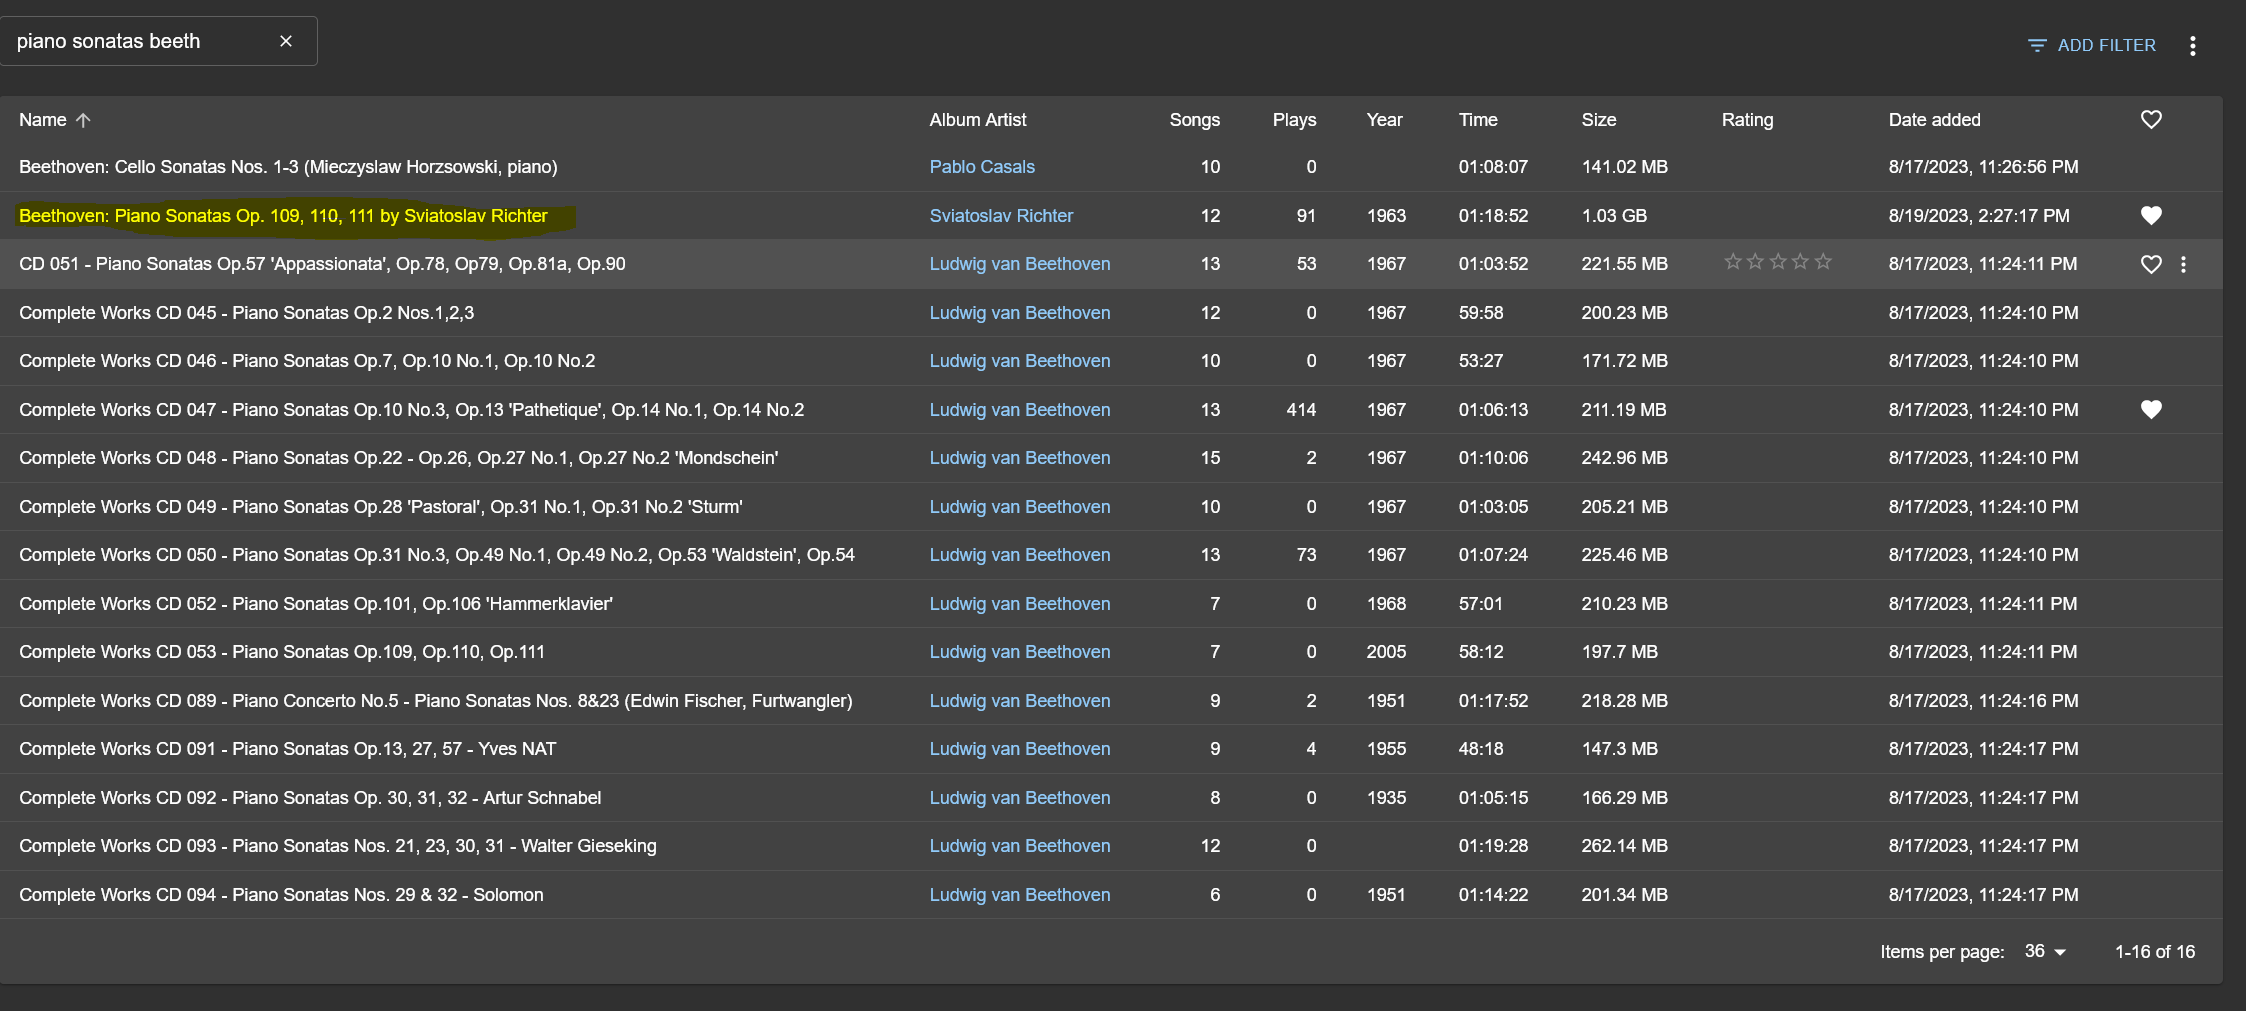Rate CD 051 five stars
Viewport: 2246px width, 1011px height.
pos(1823,262)
